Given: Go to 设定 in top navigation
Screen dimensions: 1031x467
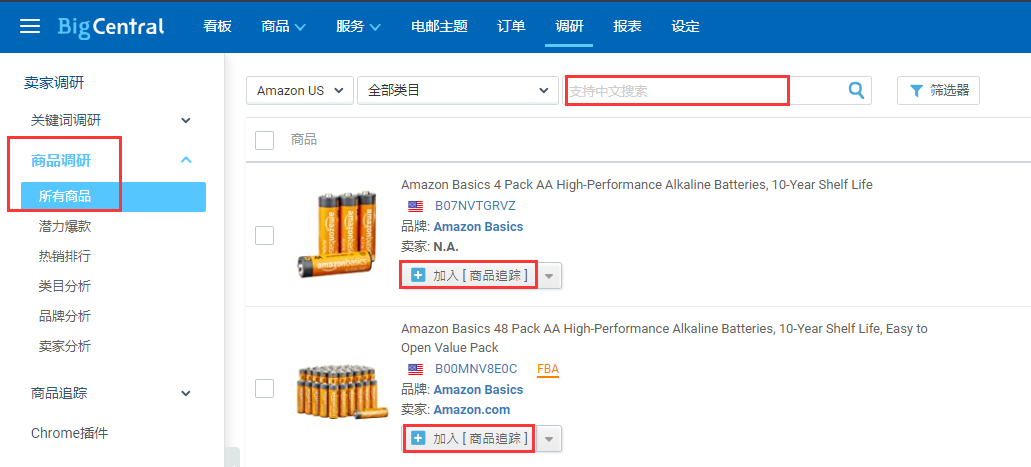Looking at the screenshot, I should pyautogui.click(x=685, y=26).
